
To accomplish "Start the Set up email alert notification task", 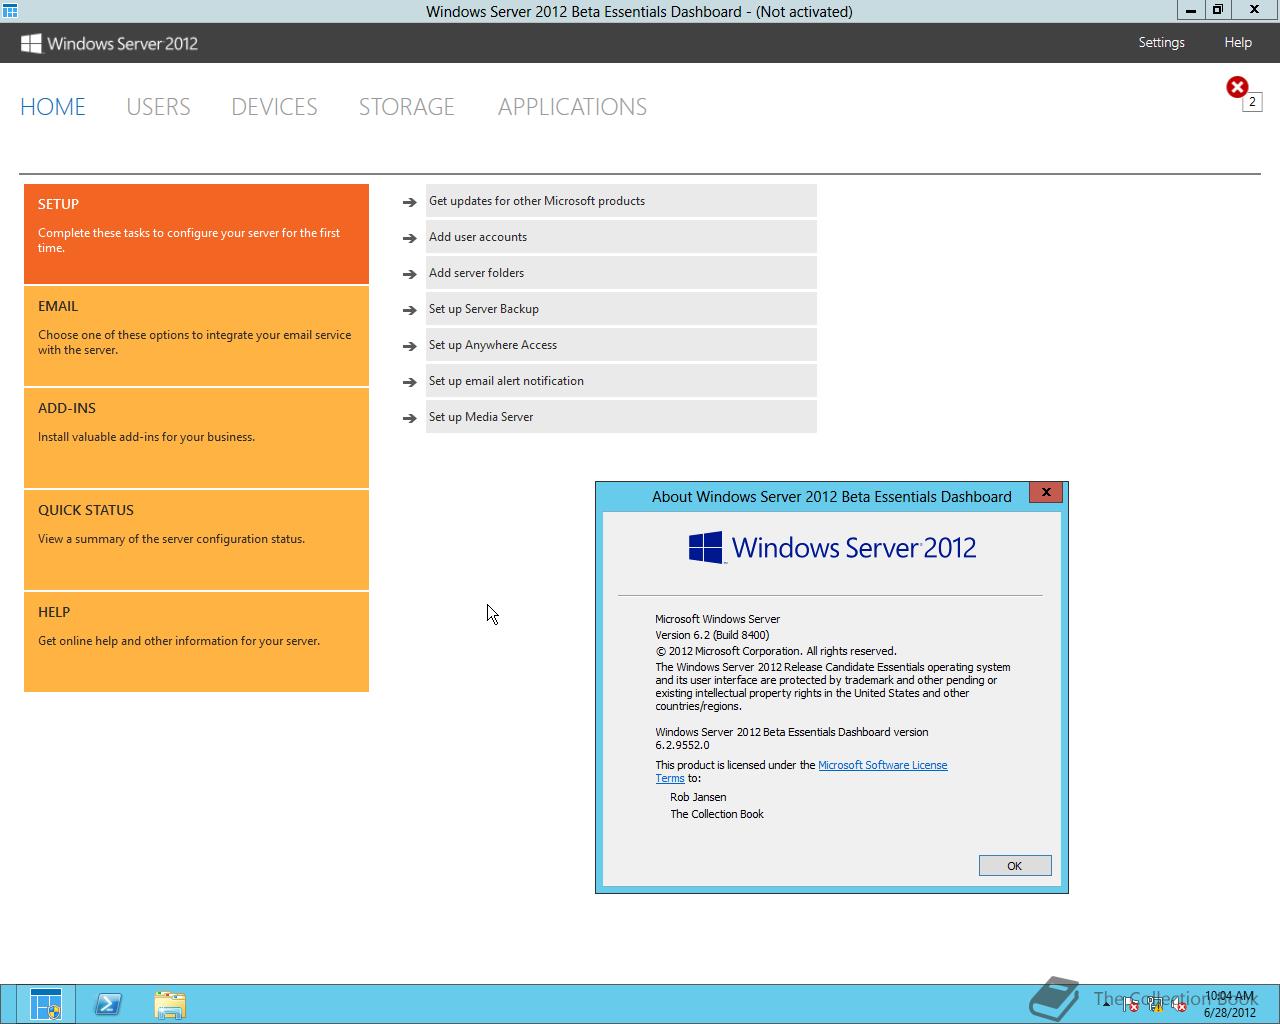I will [621, 381].
